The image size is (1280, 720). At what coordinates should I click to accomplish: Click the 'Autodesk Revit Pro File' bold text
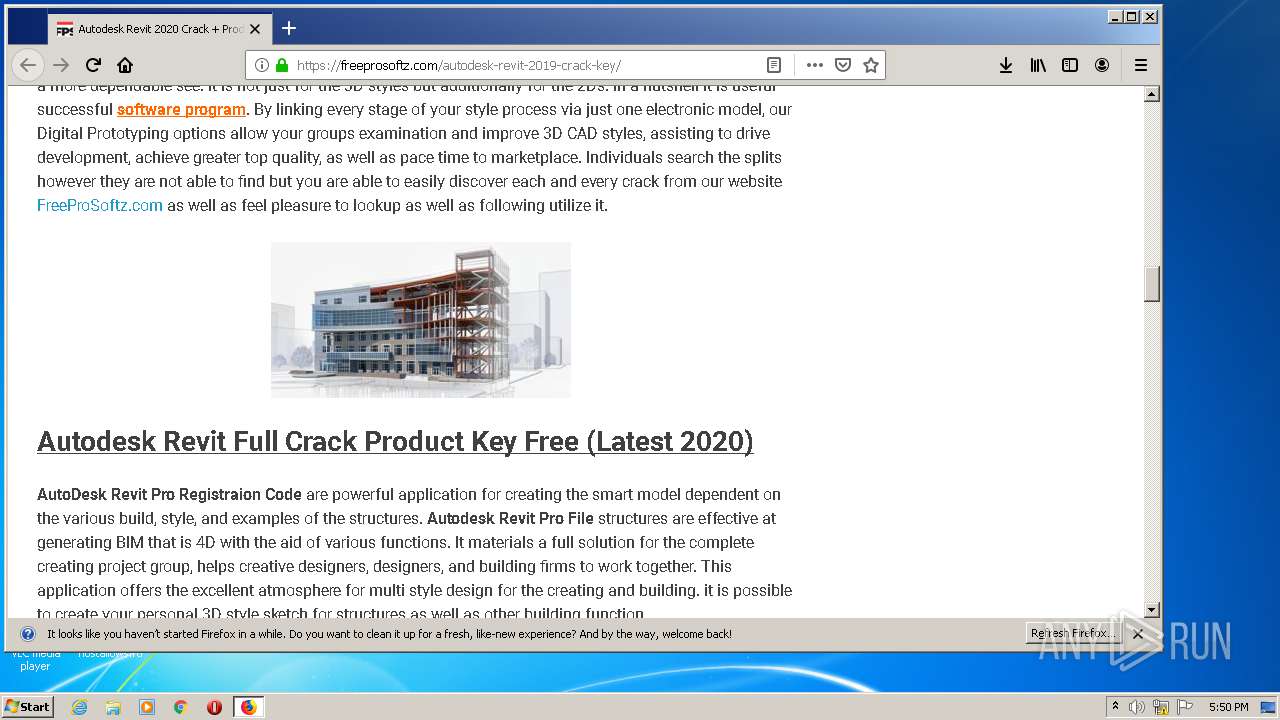[510, 518]
